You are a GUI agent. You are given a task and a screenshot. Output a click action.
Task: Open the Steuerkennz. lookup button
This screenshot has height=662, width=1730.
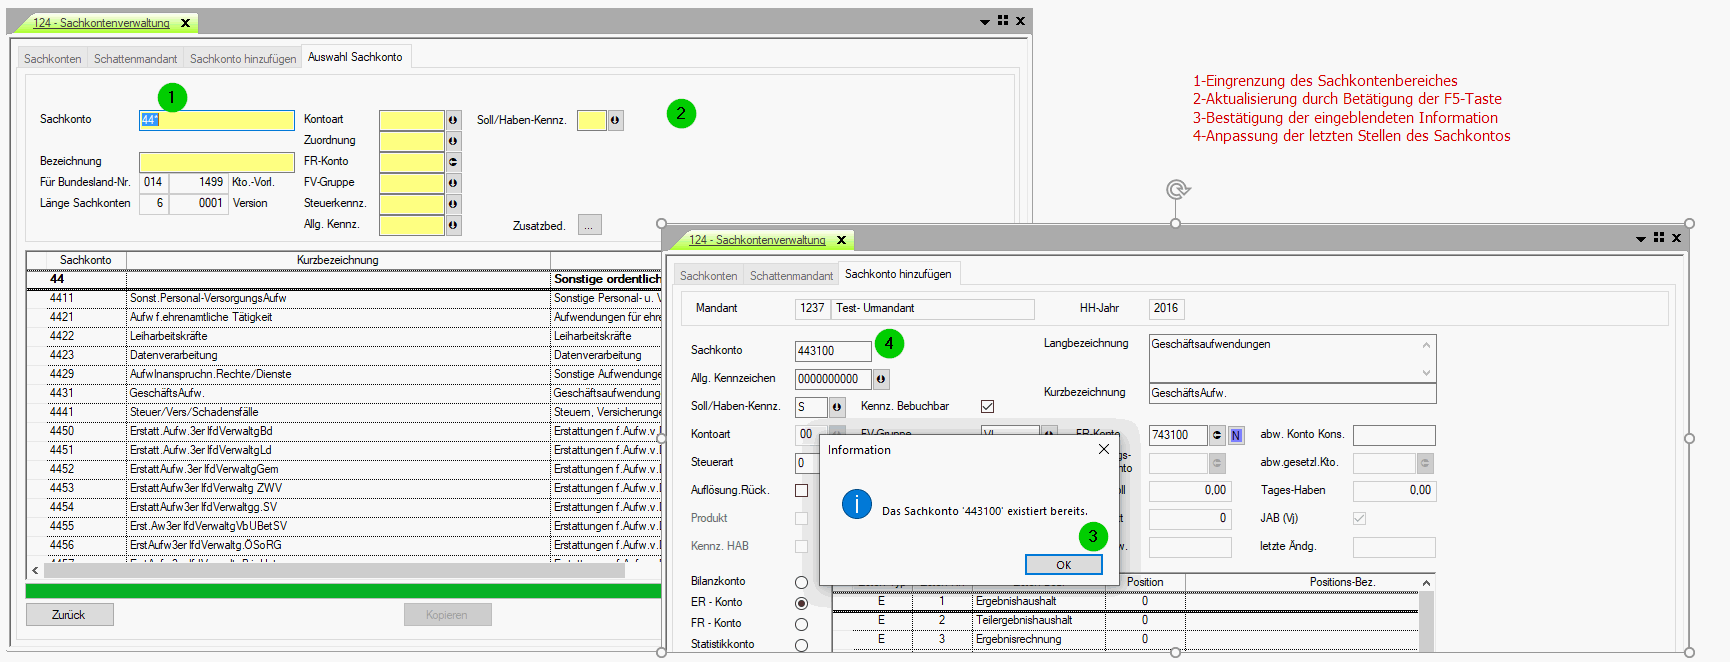tap(453, 204)
